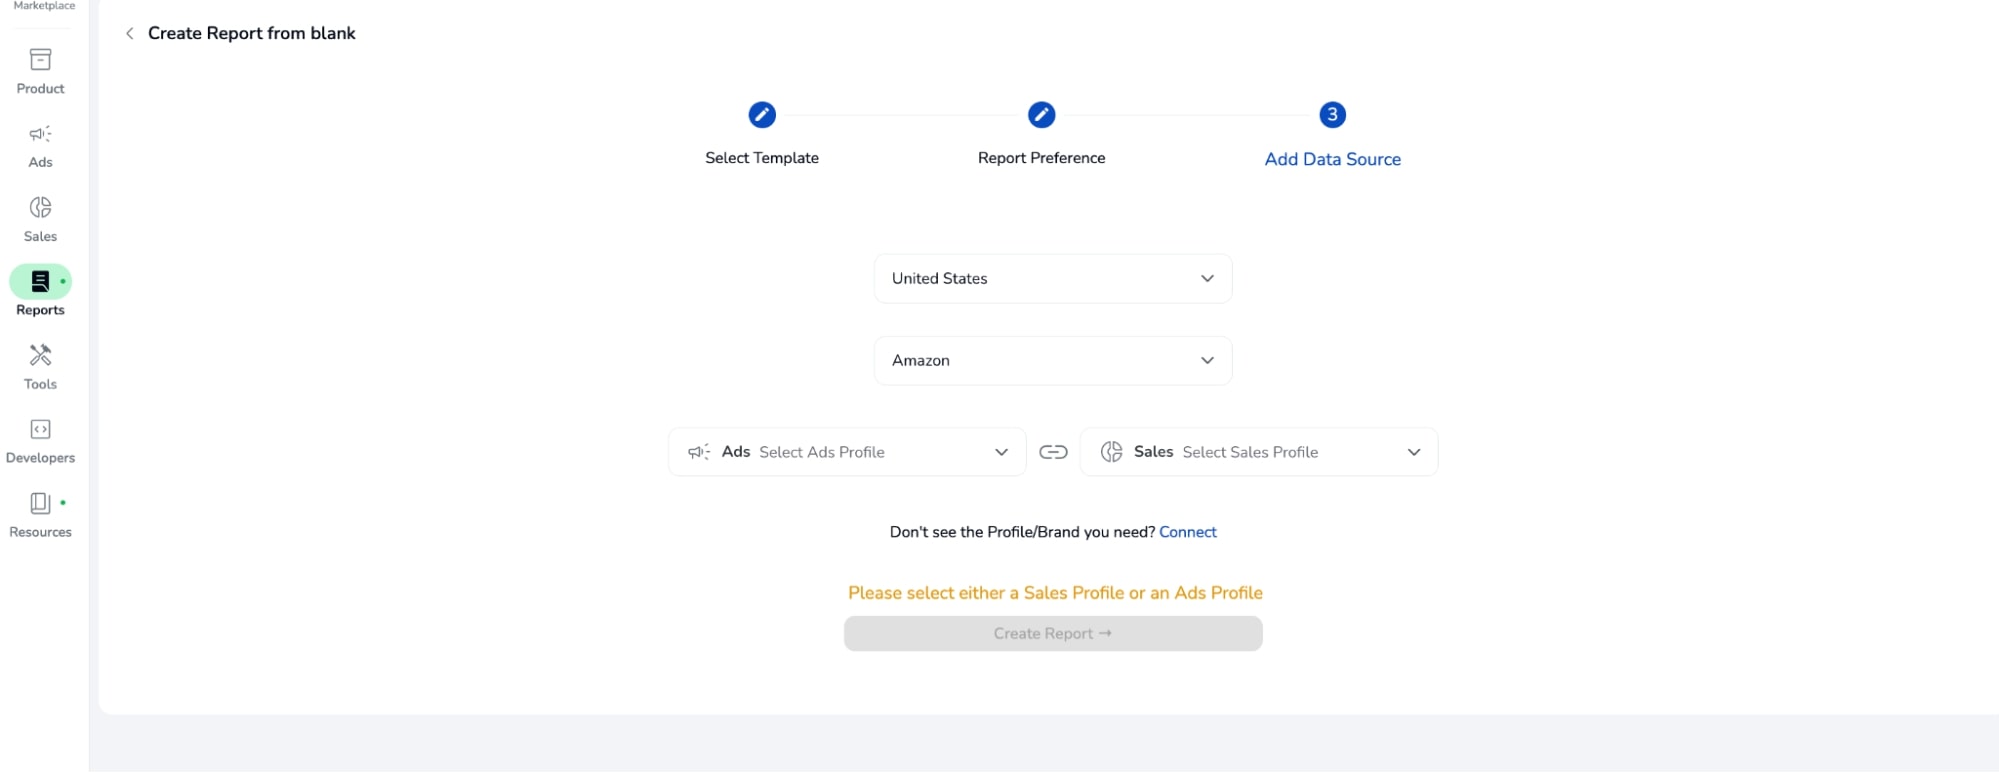Go to the Select Template step label
This screenshot has width=1999, height=773.
(x=762, y=158)
